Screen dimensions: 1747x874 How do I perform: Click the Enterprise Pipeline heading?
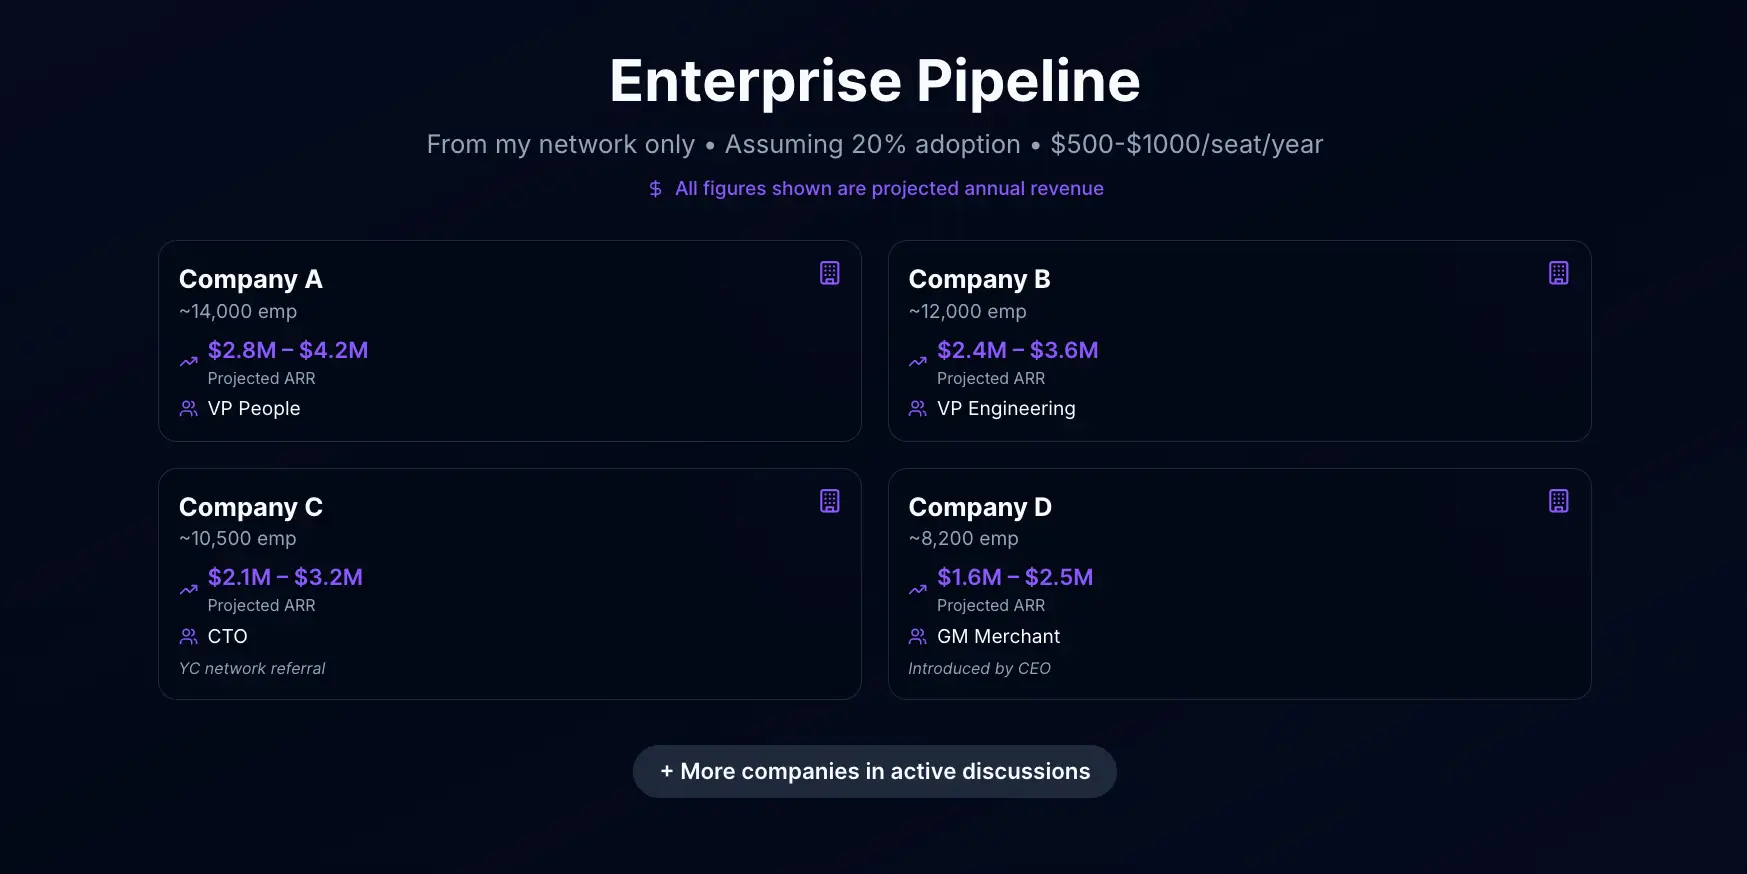(x=874, y=82)
